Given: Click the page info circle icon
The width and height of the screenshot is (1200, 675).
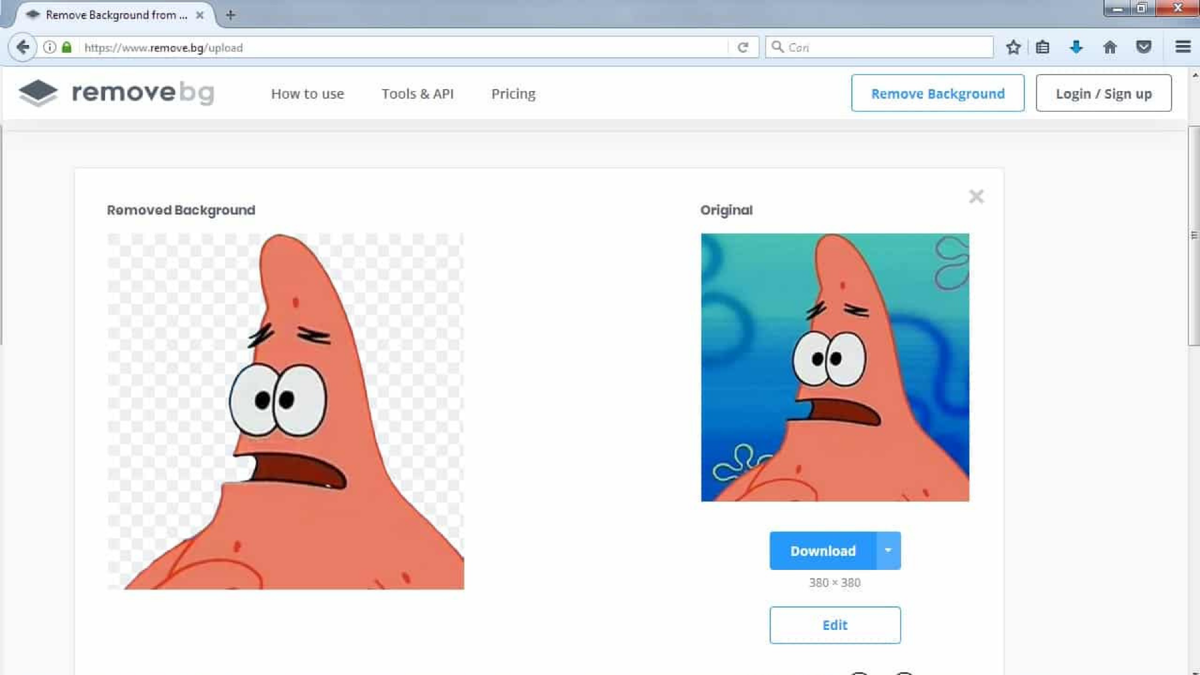Looking at the screenshot, I should pos(48,46).
